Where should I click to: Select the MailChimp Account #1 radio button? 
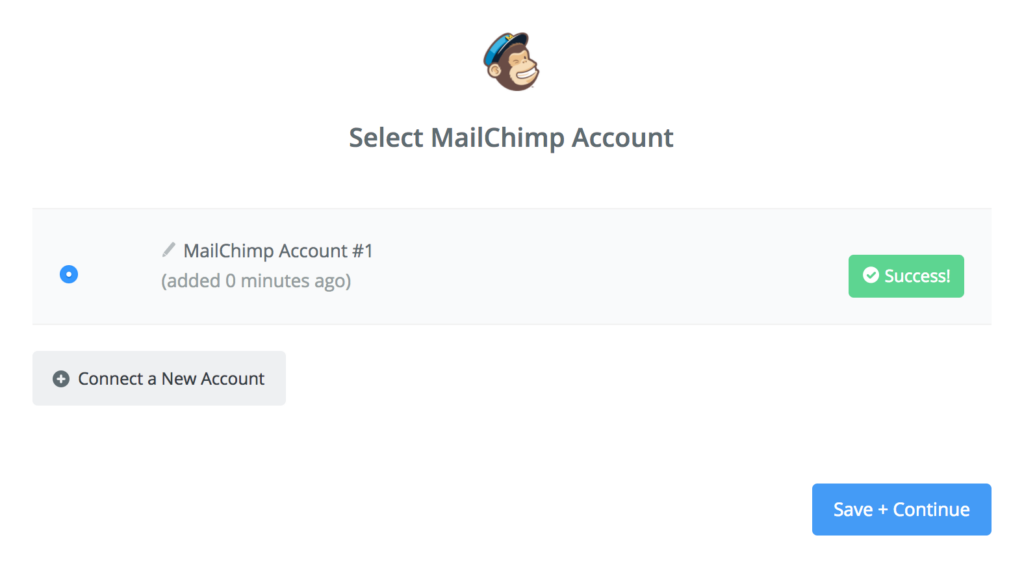[x=69, y=274]
